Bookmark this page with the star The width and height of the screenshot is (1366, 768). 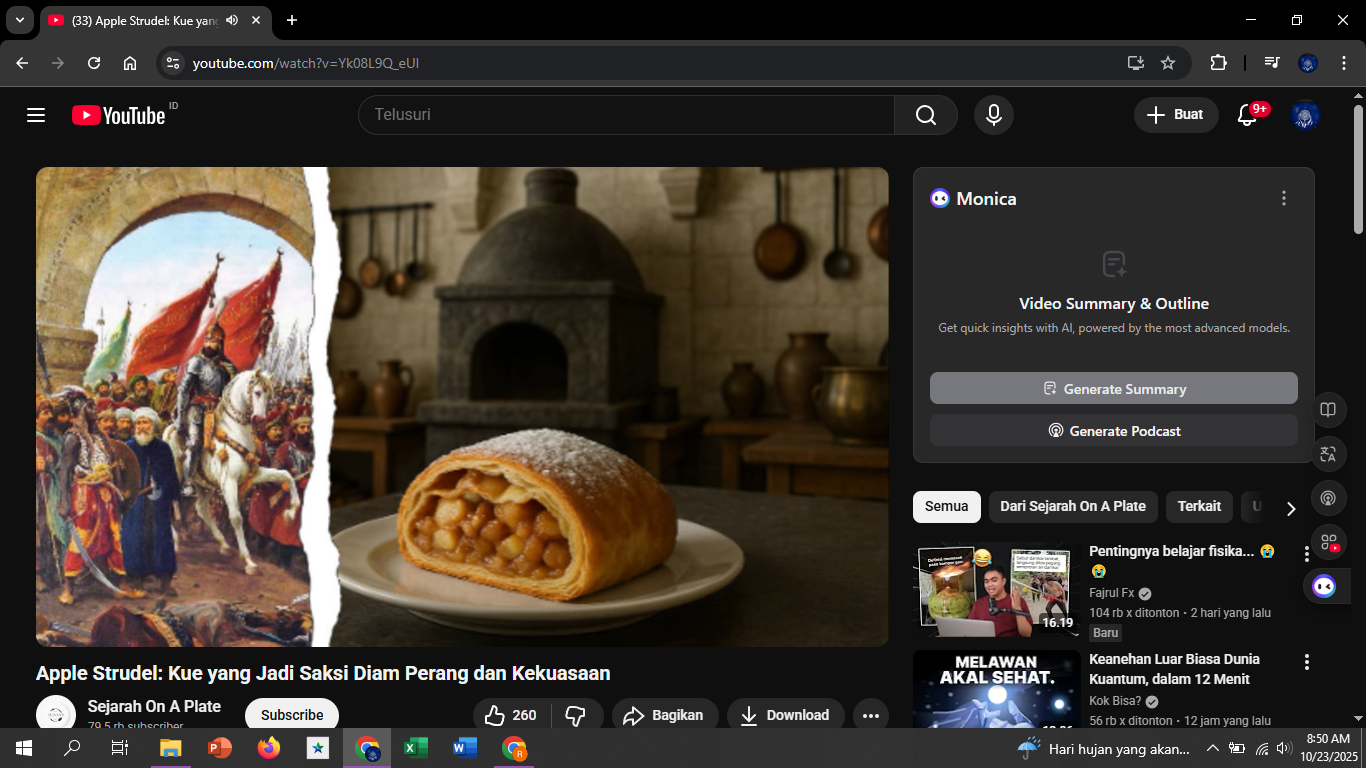(x=1167, y=63)
